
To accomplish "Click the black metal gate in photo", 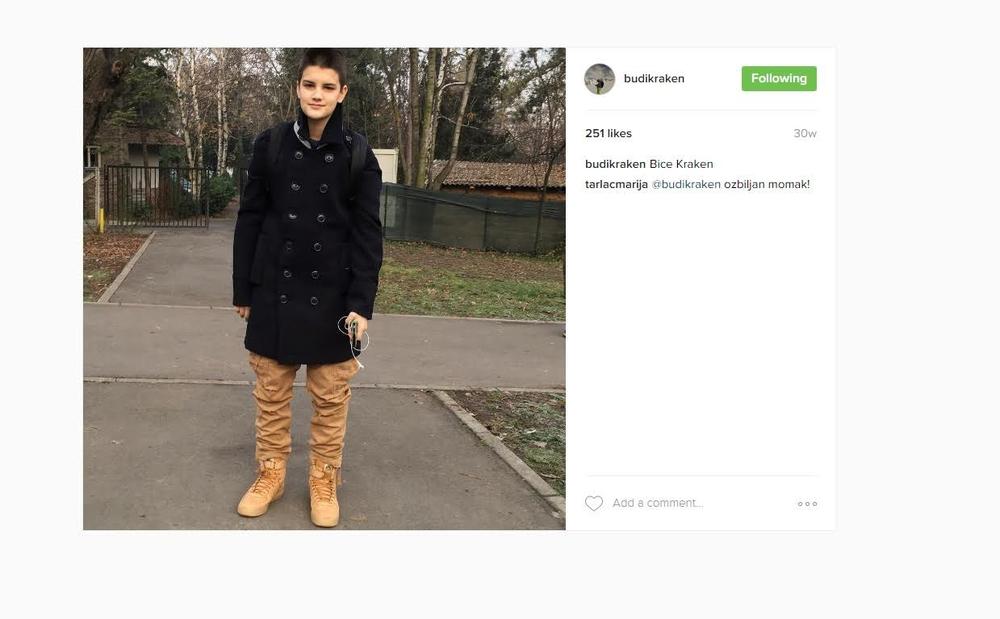I will [156, 196].
